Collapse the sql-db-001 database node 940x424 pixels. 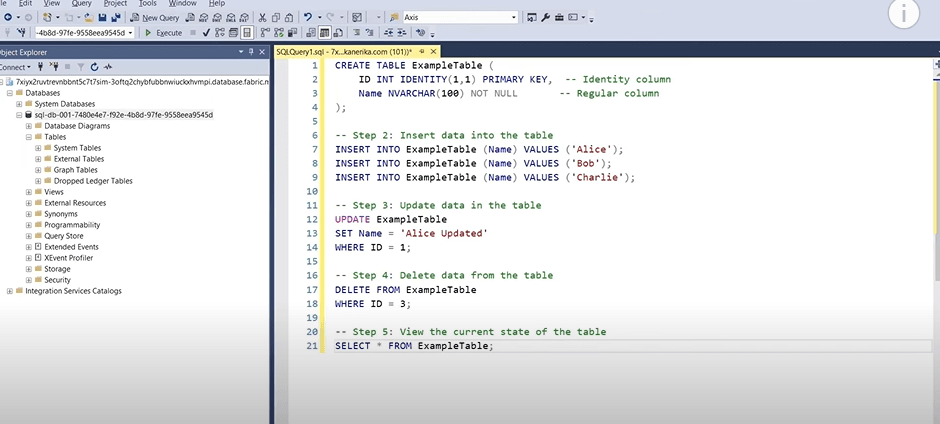click(19, 115)
